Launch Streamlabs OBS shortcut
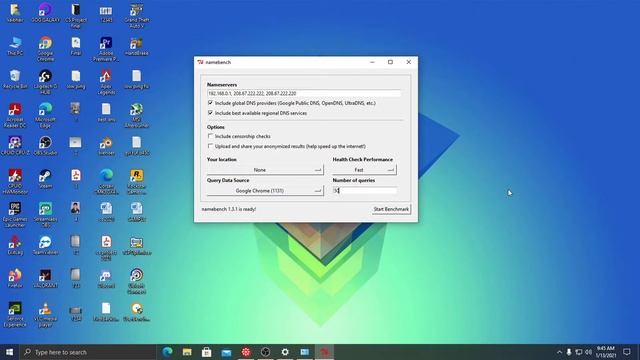The height and width of the screenshot is (360, 640). [x=45, y=215]
